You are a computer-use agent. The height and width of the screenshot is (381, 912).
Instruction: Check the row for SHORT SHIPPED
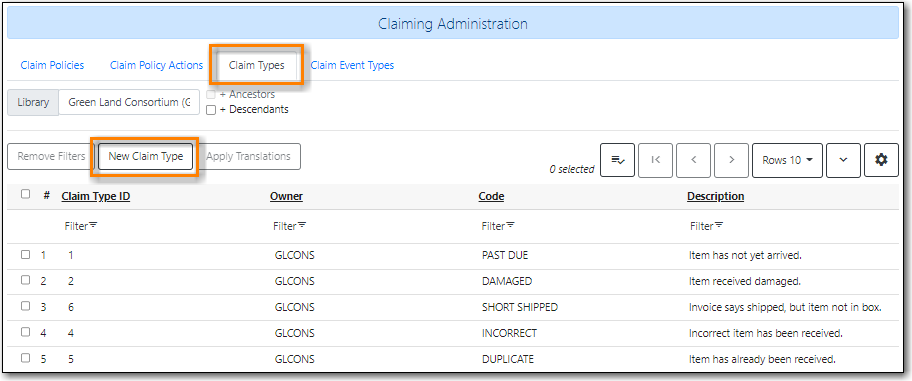(26, 306)
